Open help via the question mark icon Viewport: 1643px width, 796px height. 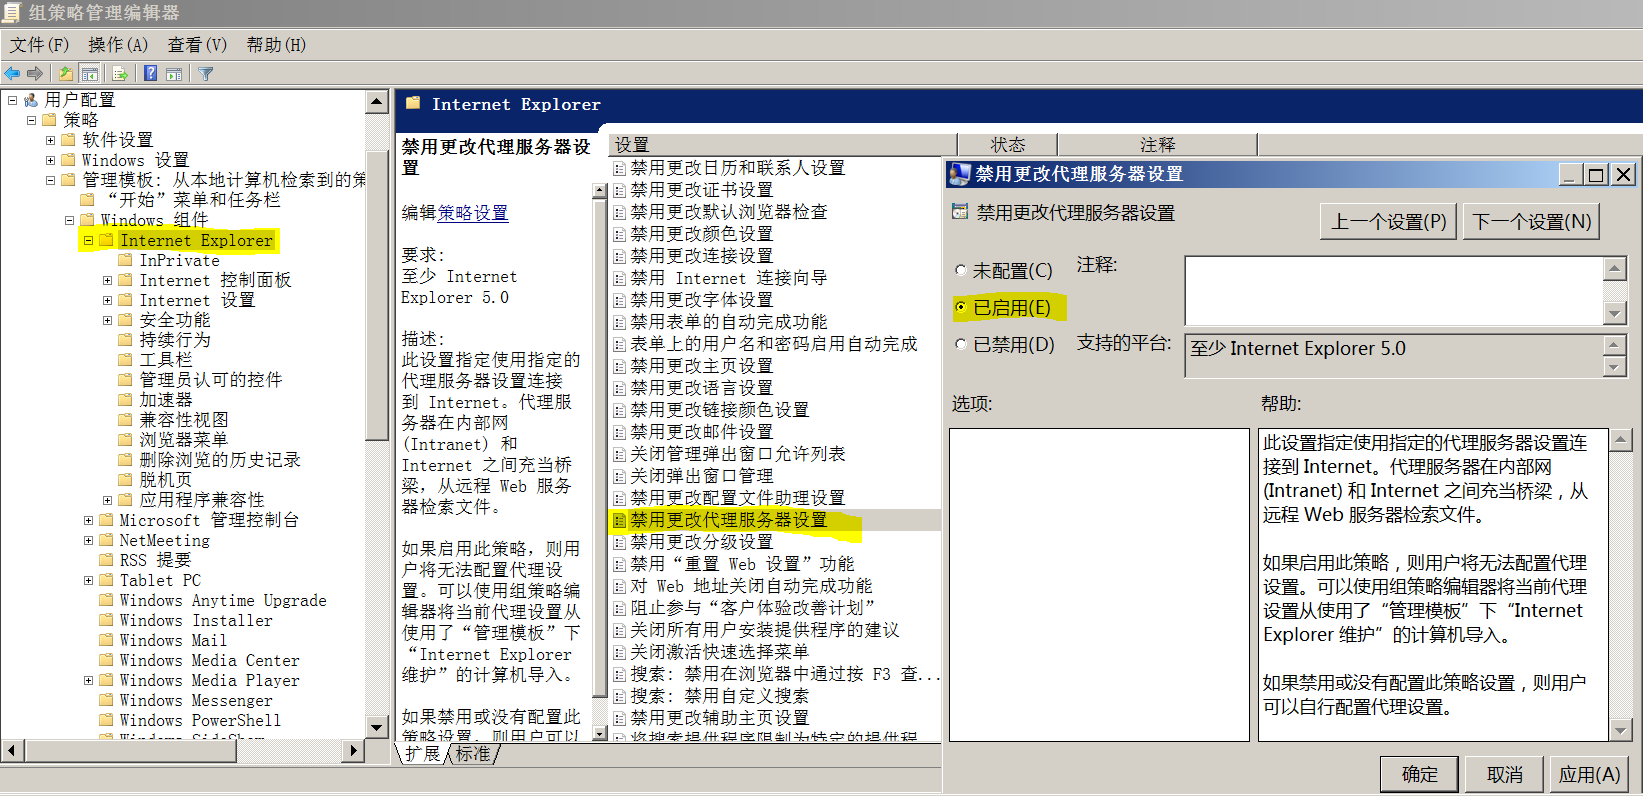[x=150, y=73]
